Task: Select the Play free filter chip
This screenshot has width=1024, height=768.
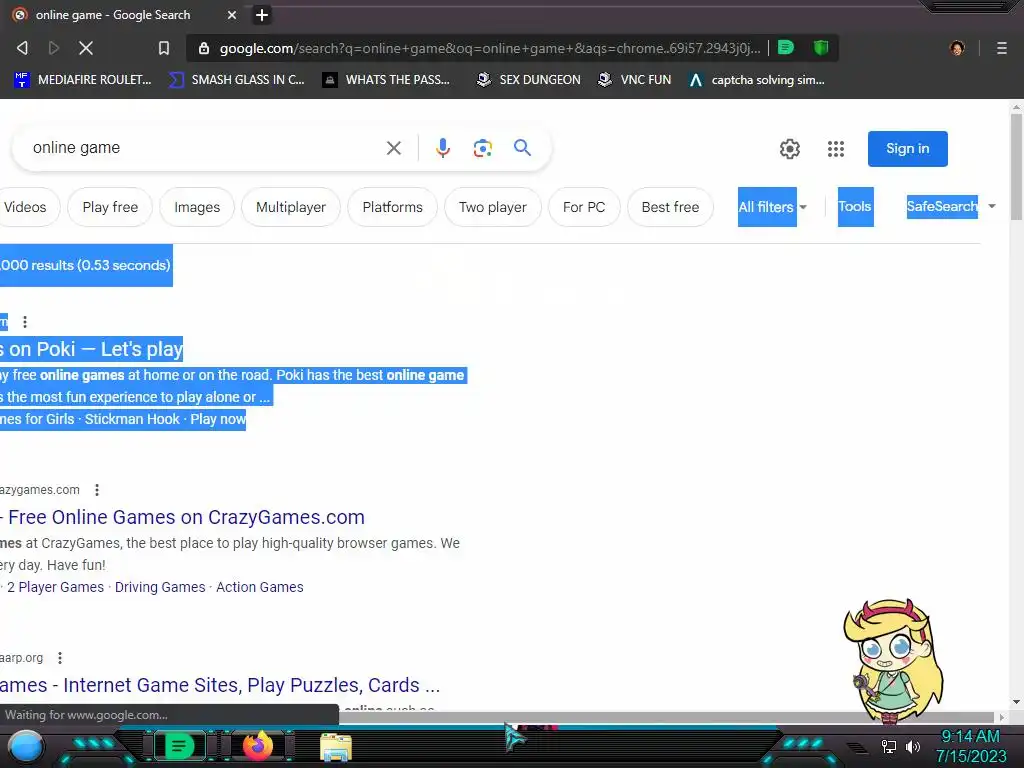Action: click(110, 207)
